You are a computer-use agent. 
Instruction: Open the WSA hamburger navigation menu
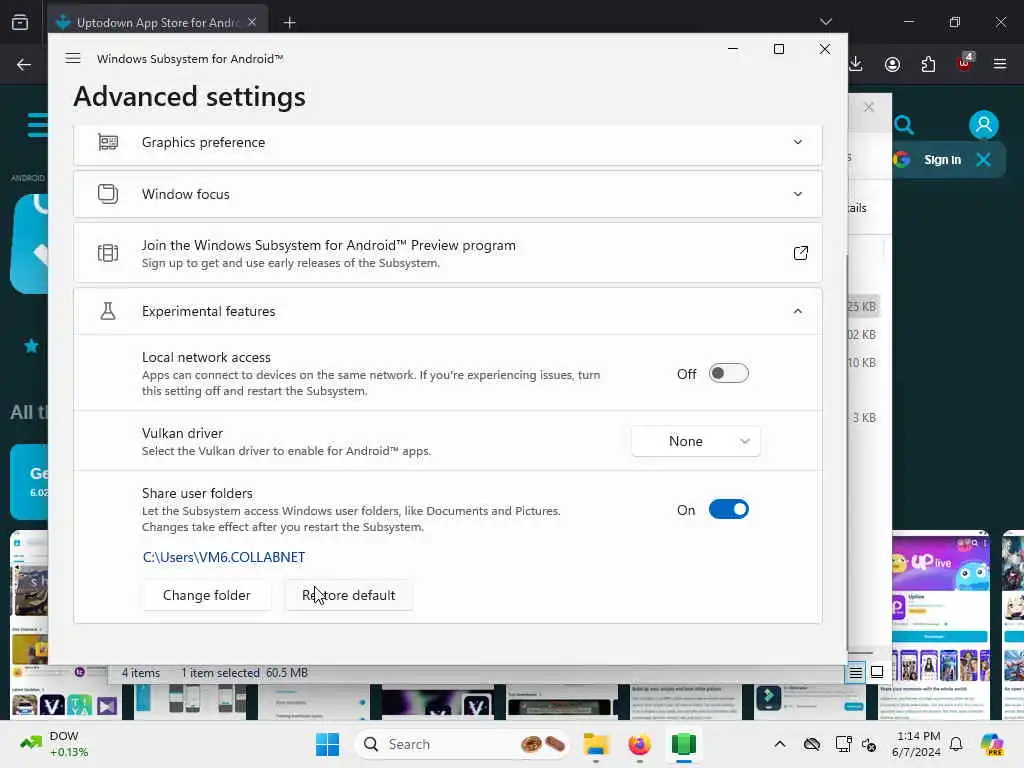73,58
